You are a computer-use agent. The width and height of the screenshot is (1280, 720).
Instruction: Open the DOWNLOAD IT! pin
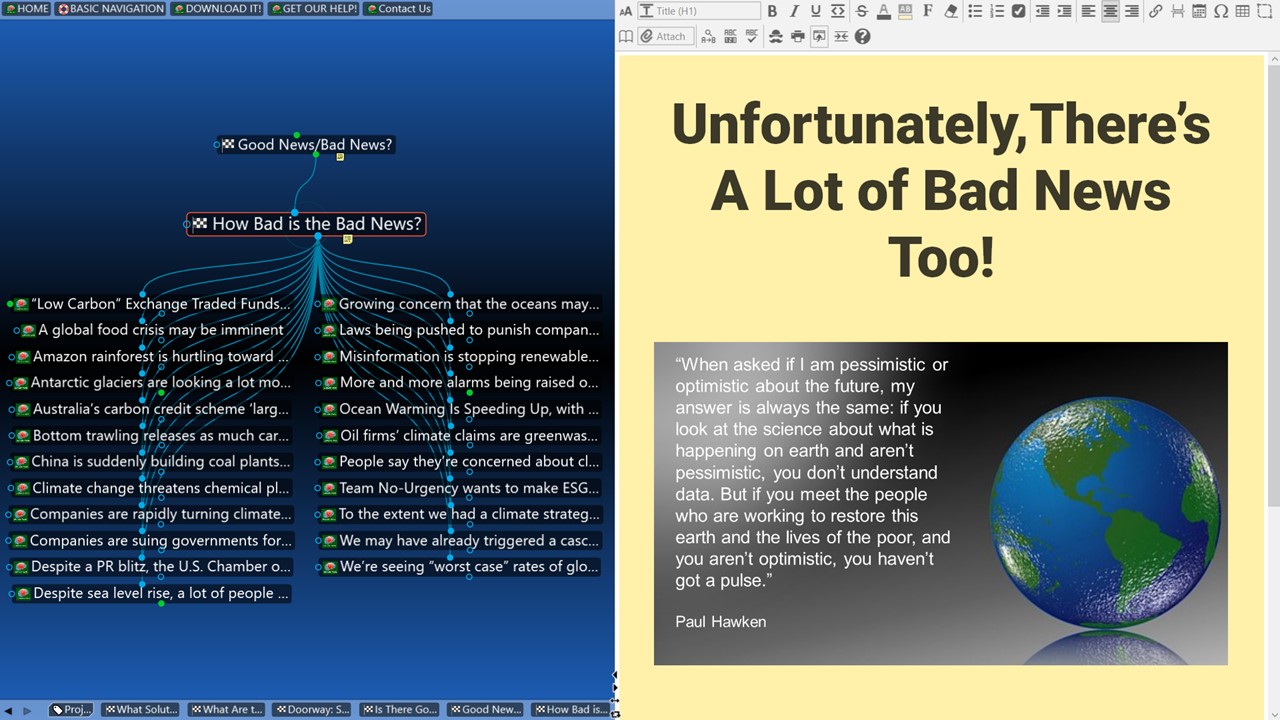(x=217, y=9)
